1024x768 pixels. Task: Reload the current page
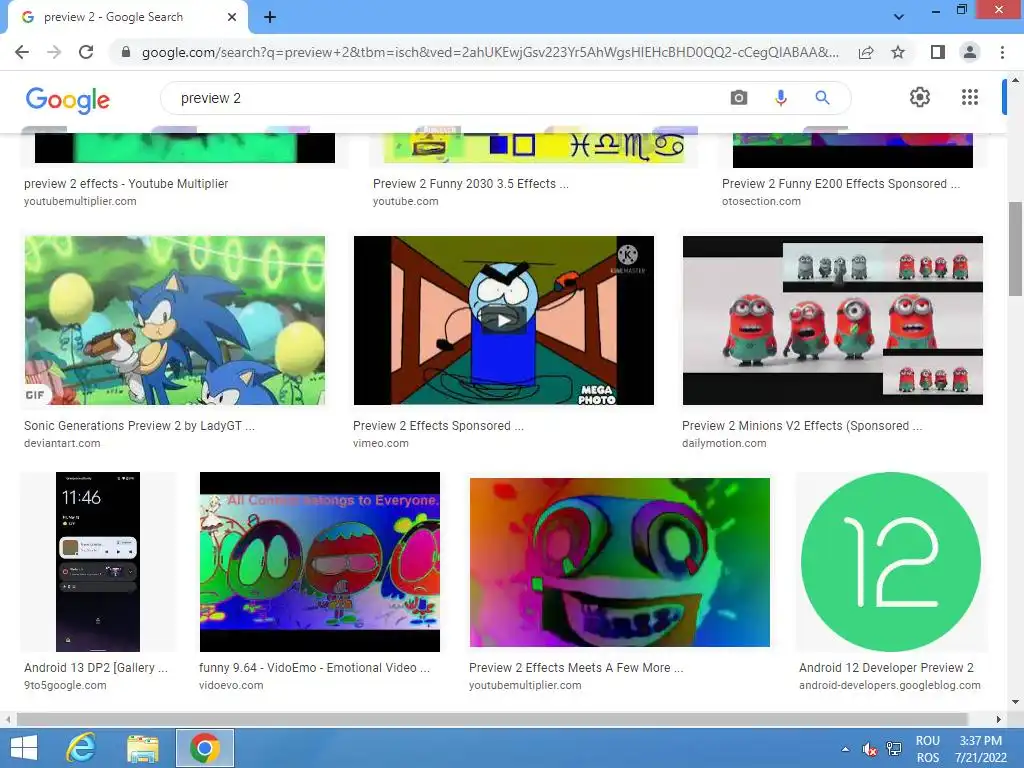click(86, 52)
